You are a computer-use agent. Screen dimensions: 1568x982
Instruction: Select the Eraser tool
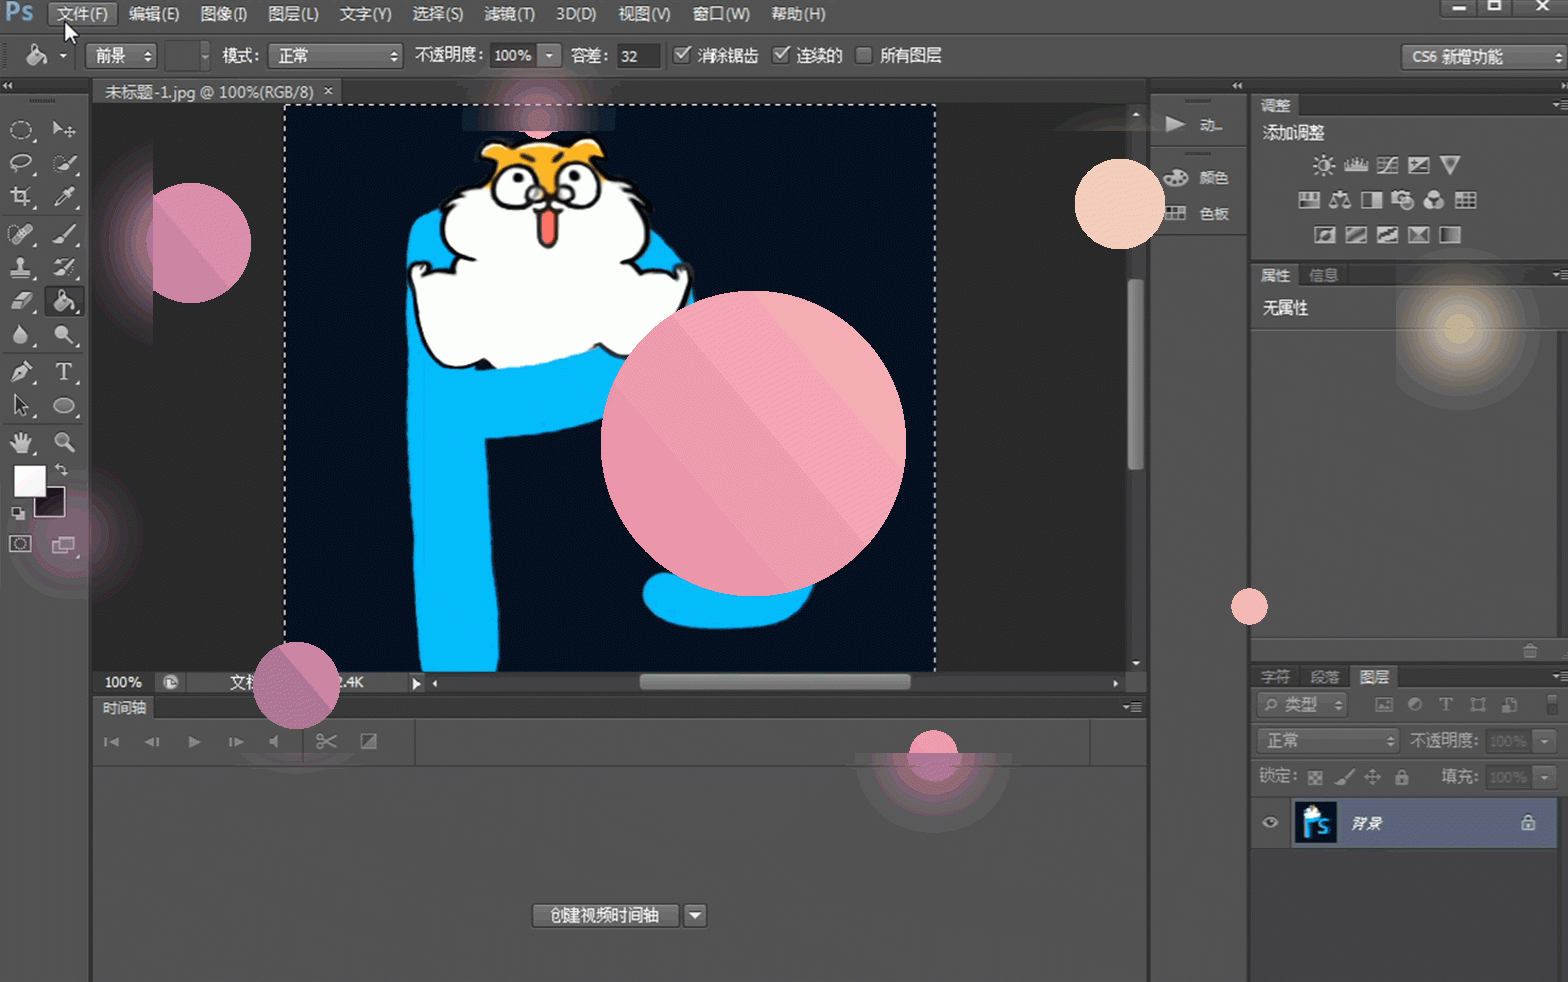[21, 301]
